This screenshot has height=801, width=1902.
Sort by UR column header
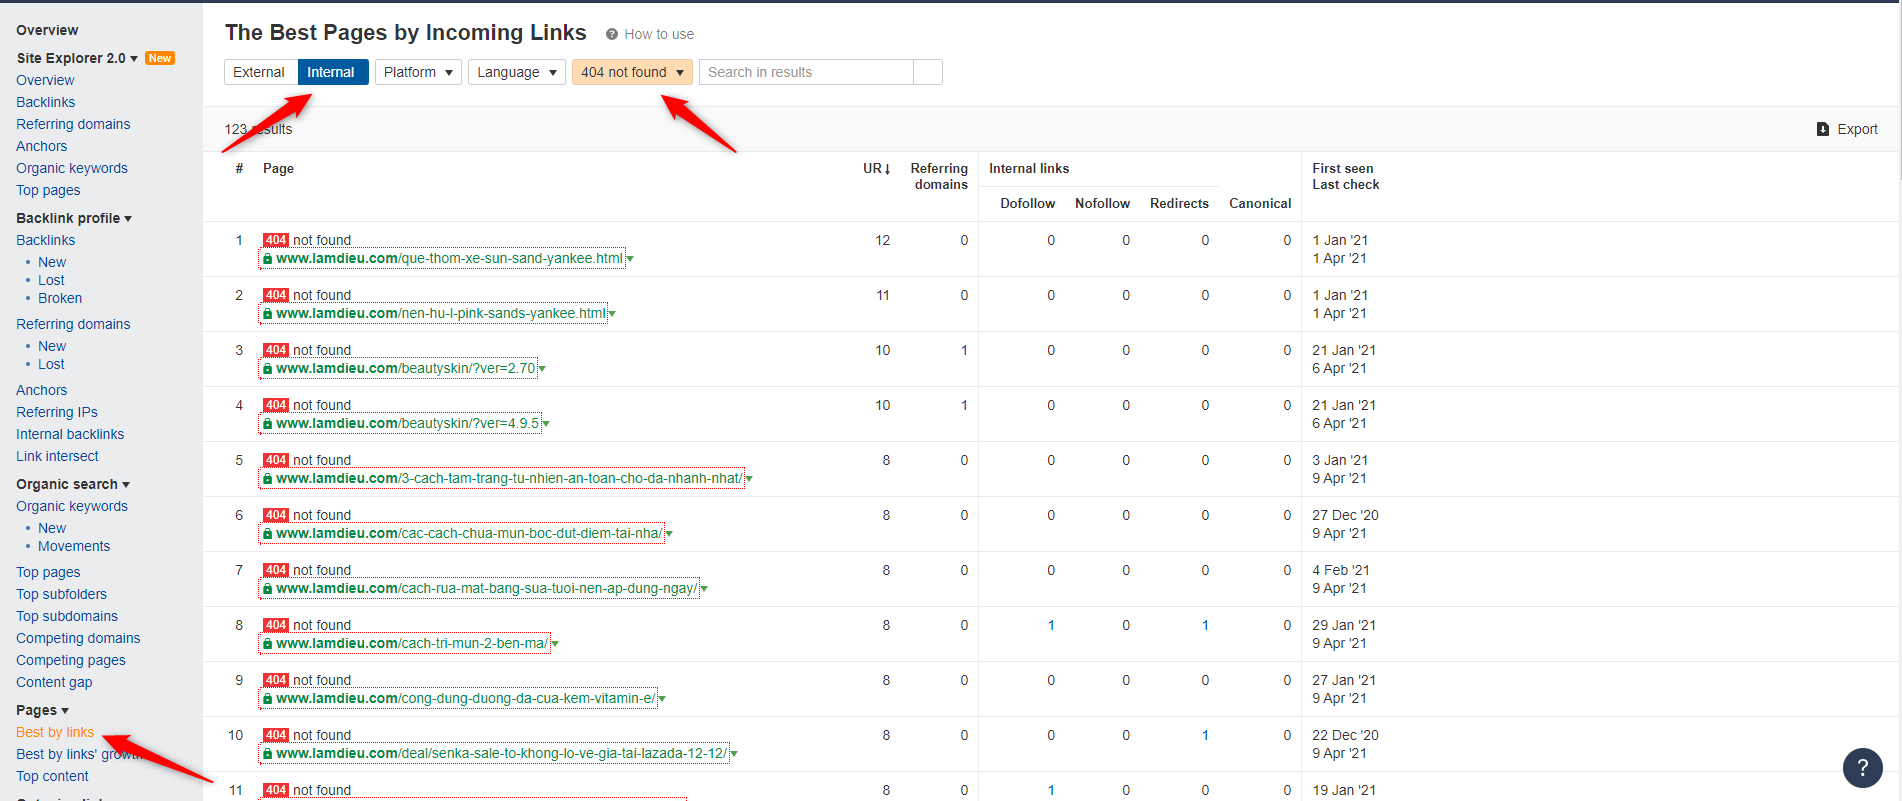(876, 168)
